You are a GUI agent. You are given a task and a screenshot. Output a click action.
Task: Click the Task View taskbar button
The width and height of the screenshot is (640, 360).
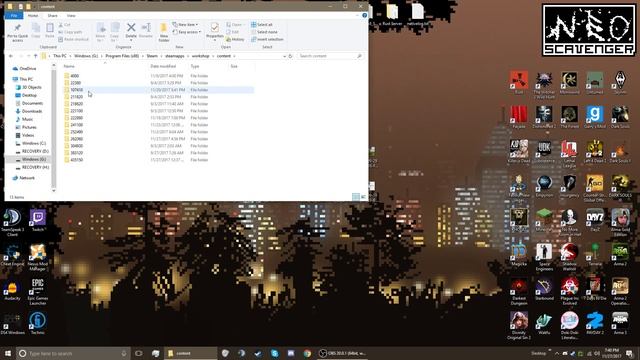(139, 353)
